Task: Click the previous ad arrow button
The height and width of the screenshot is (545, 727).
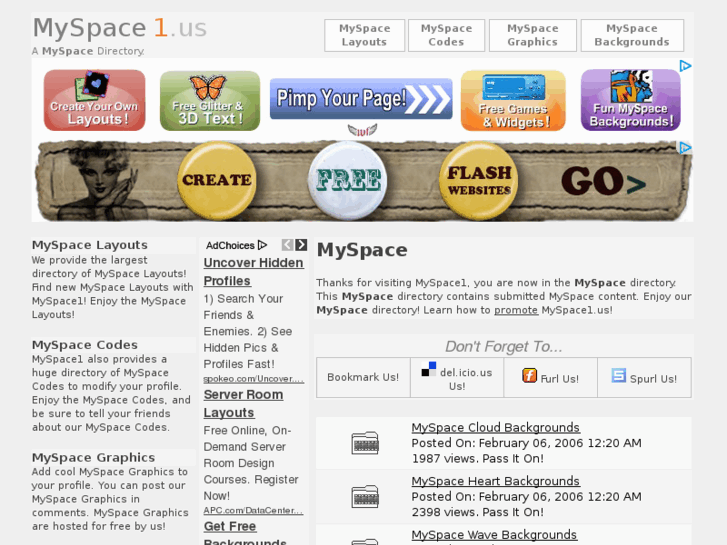Action: point(287,245)
